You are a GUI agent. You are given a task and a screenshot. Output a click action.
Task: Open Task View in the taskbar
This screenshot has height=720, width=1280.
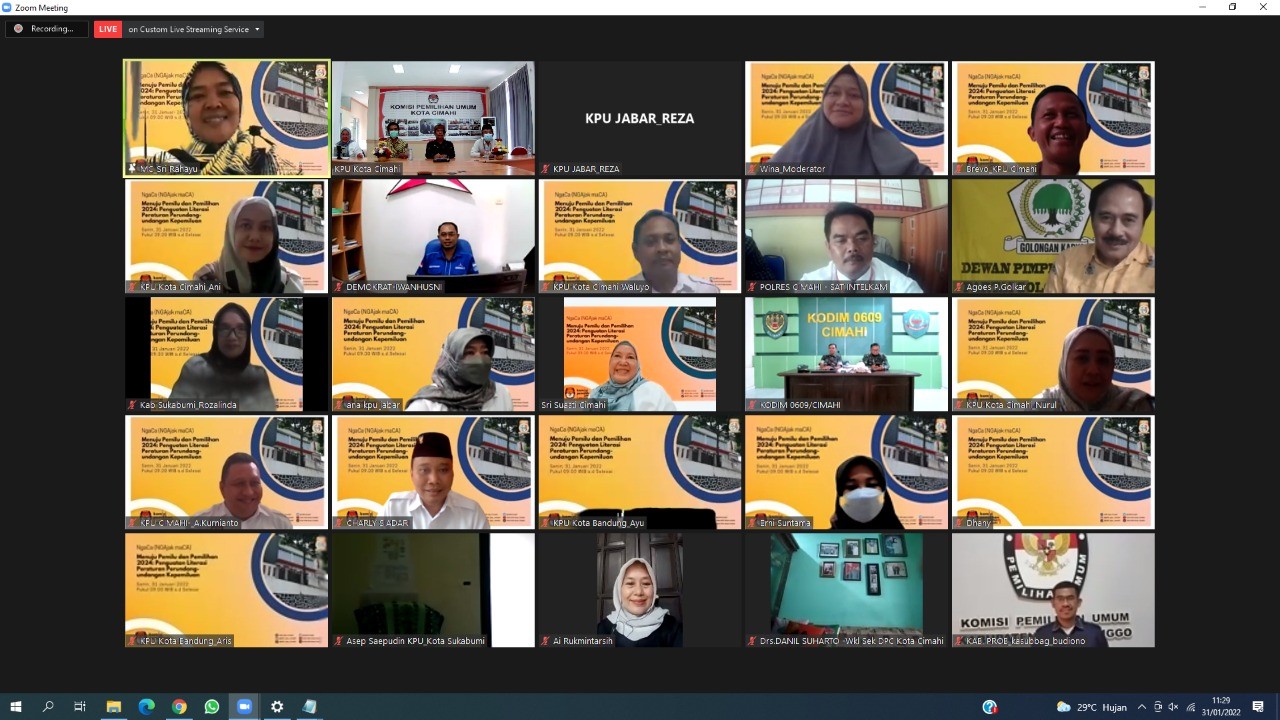[x=80, y=707]
